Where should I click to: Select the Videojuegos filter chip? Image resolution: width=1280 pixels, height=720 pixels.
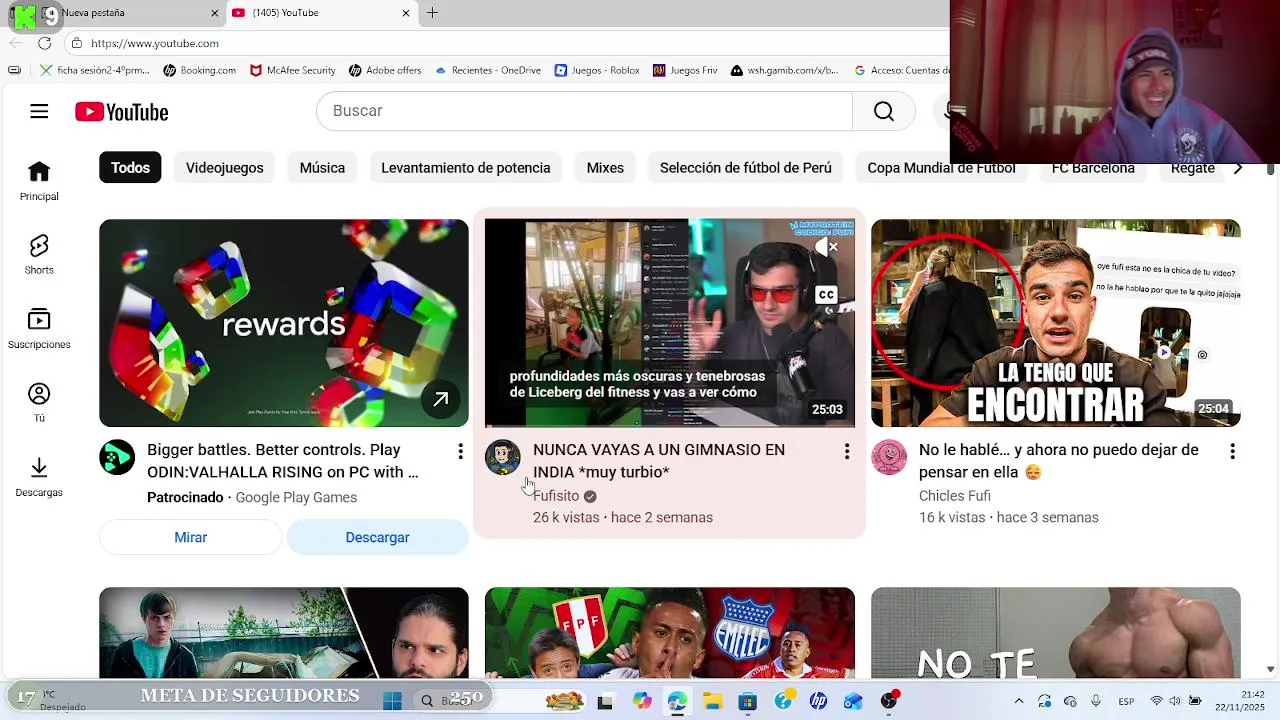[225, 168]
